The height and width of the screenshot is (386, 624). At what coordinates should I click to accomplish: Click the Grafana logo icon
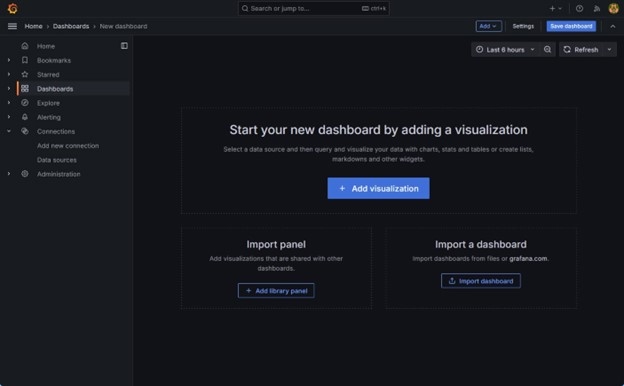pos(13,8)
